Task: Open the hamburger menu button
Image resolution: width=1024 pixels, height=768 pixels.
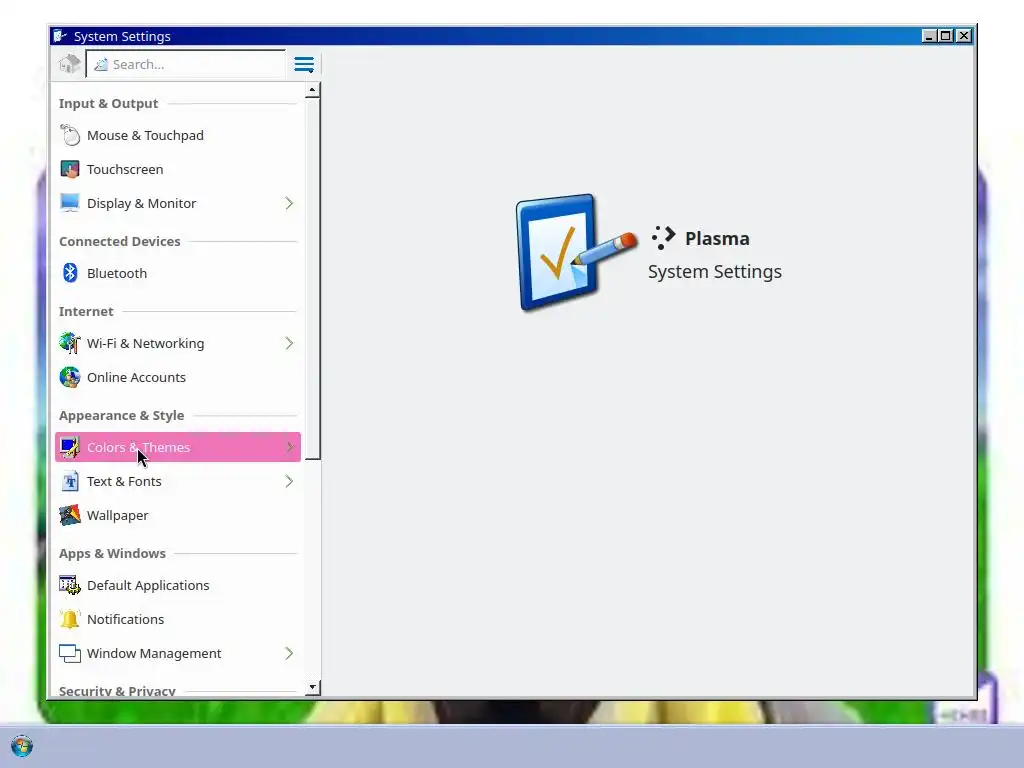Action: pyautogui.click(x=304, y=64)
